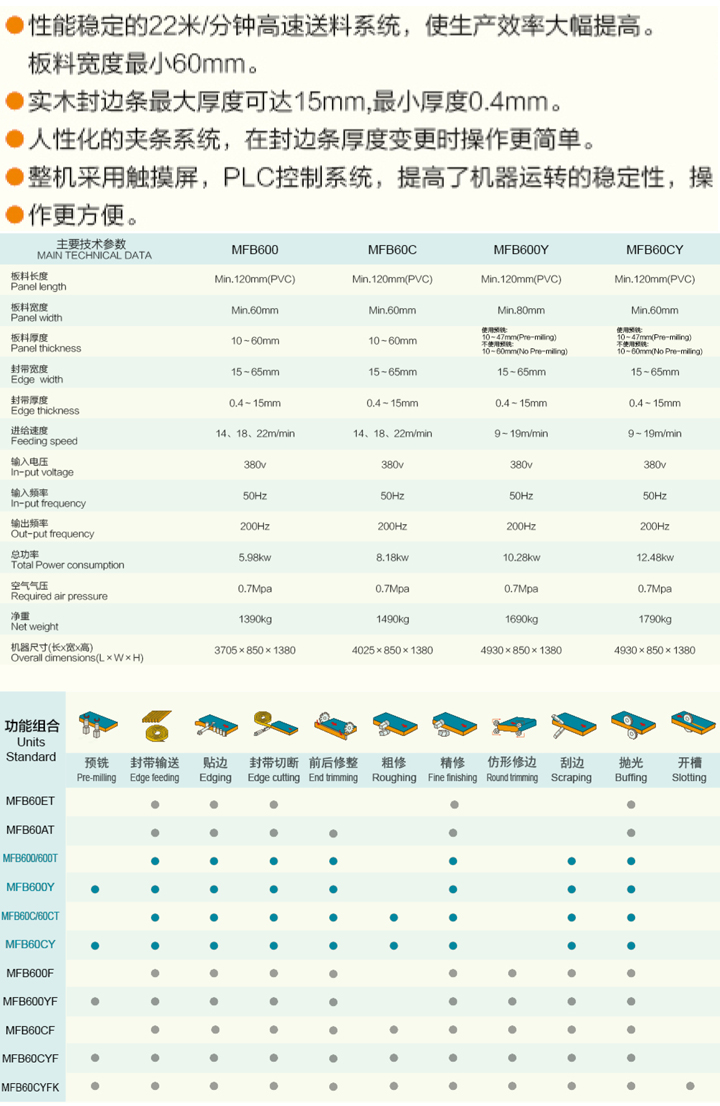Click the '1390kg' net weight value
Image resolution: width=720 pixels, height=1106 pixels.
(255, 619)
